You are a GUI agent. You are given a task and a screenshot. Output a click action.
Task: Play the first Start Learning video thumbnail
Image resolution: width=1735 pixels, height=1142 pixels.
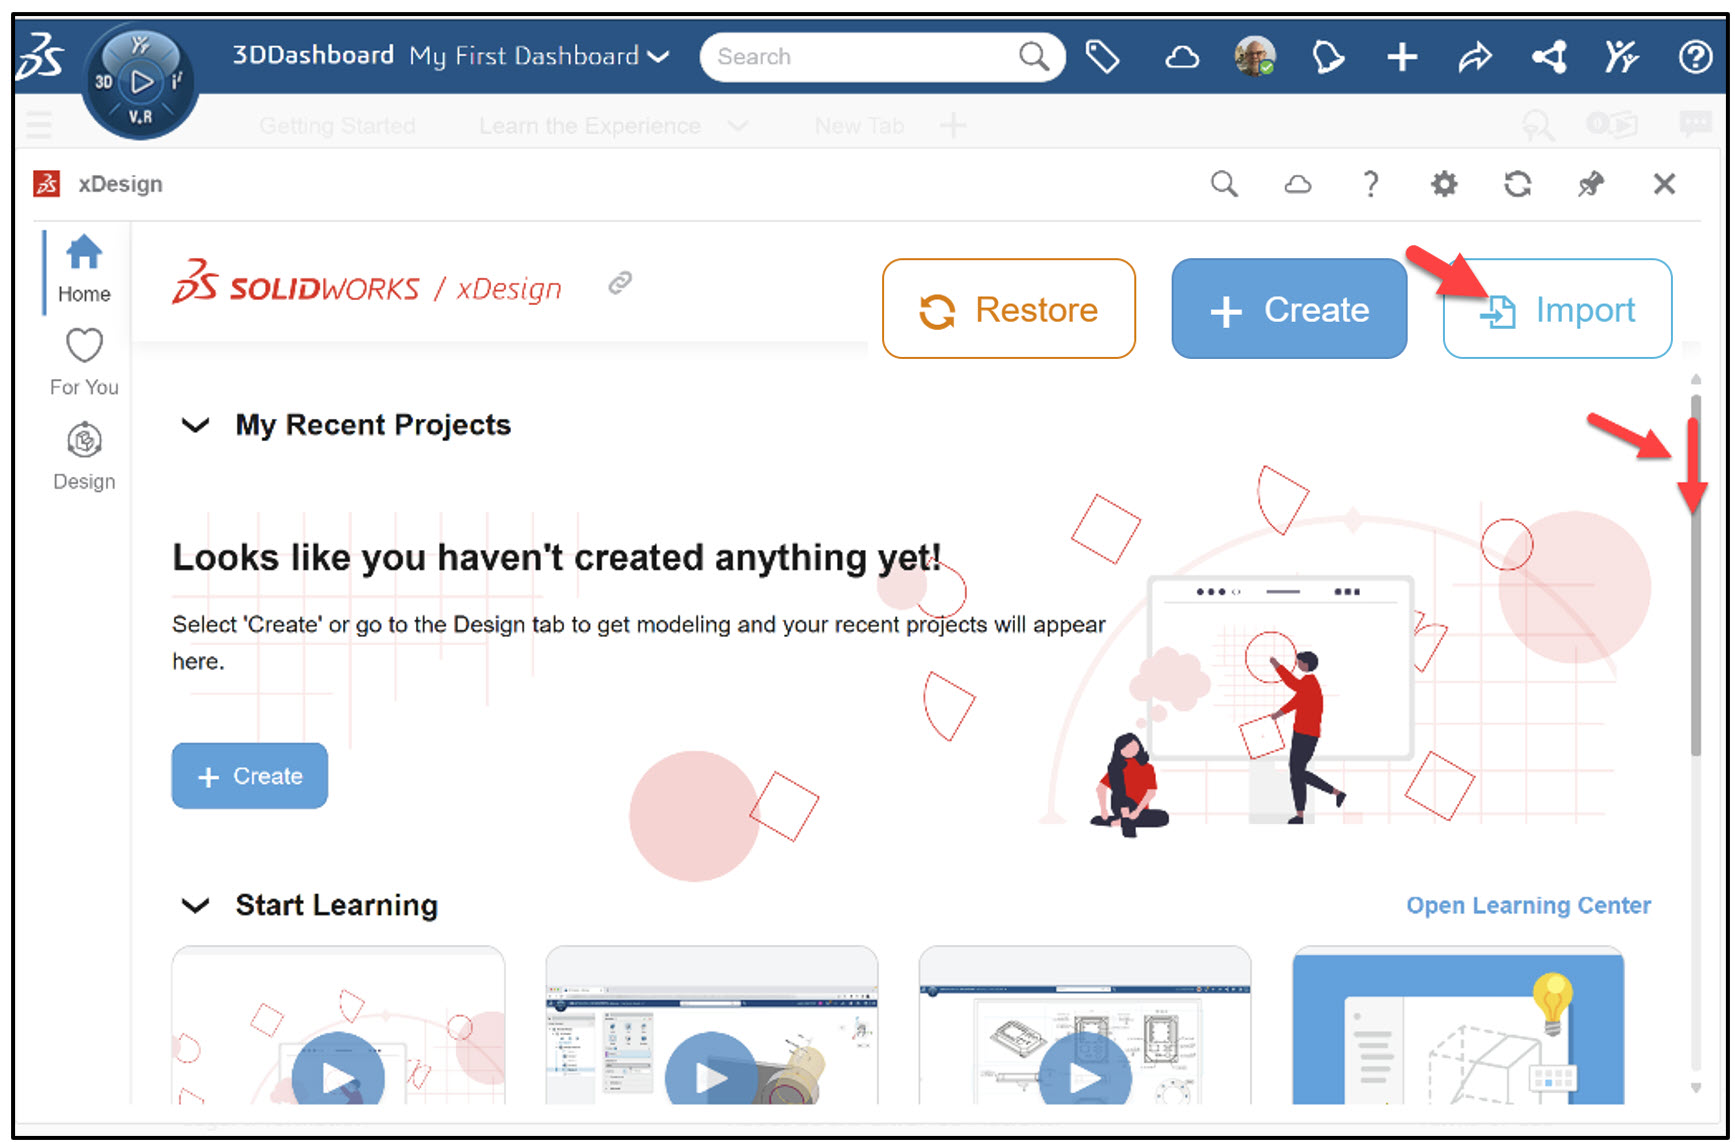[337, 1072]
